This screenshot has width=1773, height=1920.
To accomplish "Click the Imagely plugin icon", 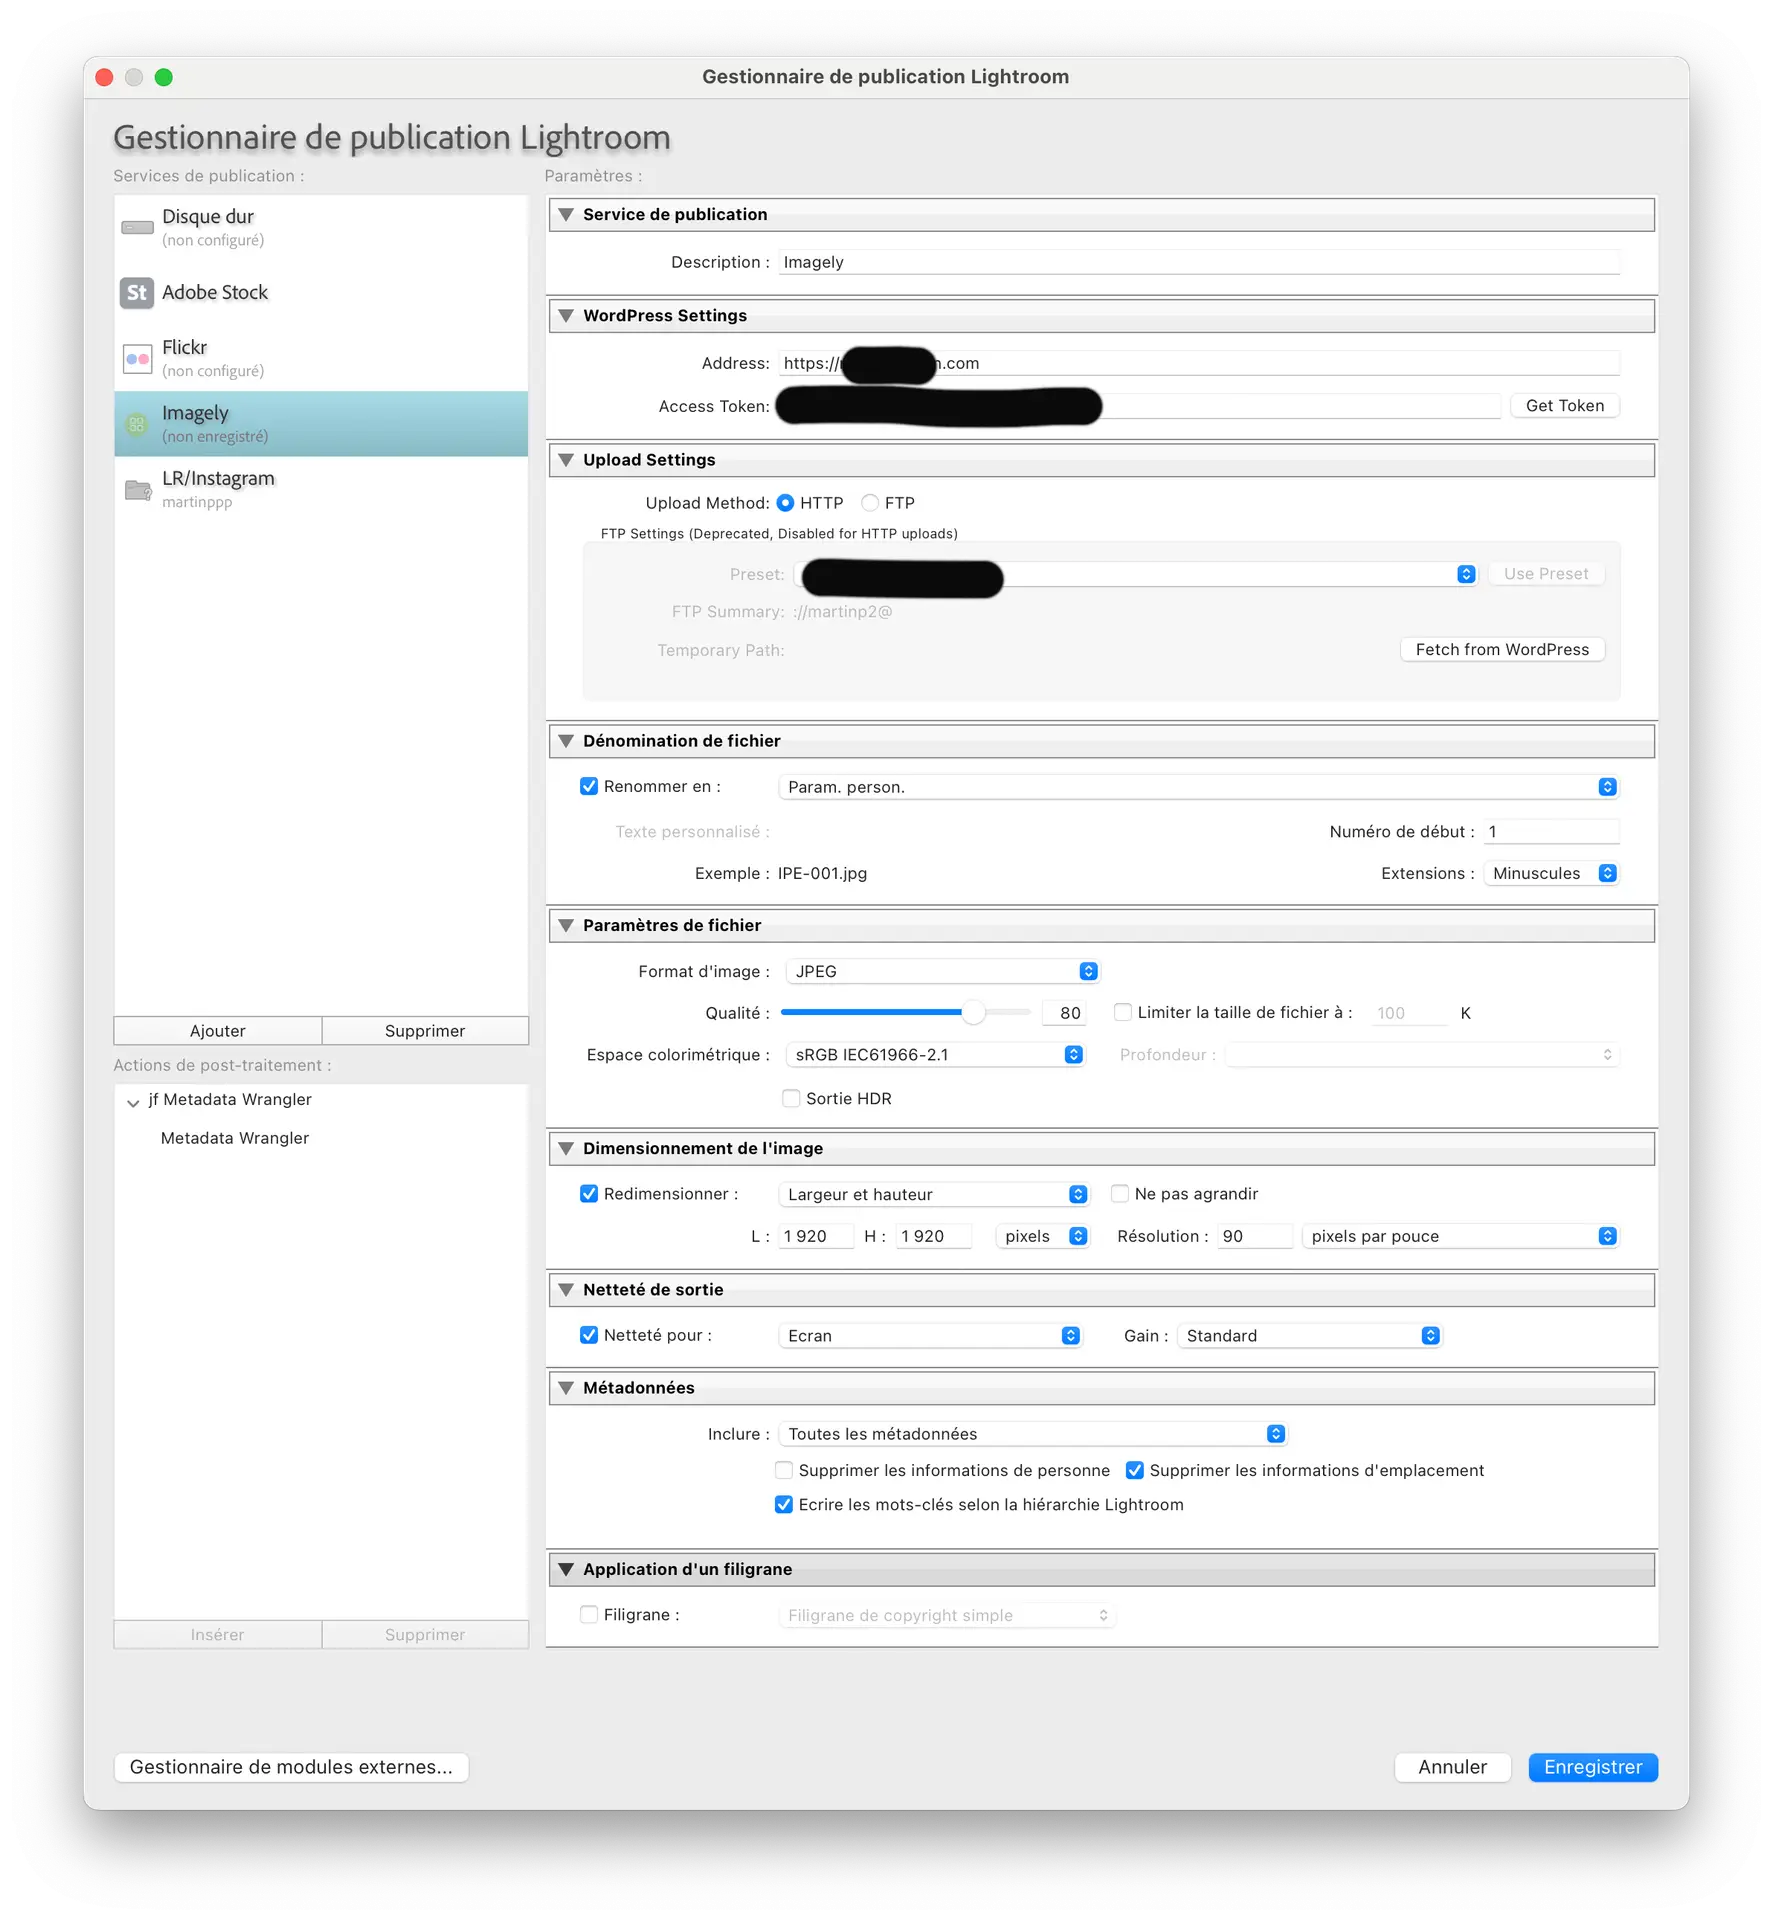I will pos(137,424).
